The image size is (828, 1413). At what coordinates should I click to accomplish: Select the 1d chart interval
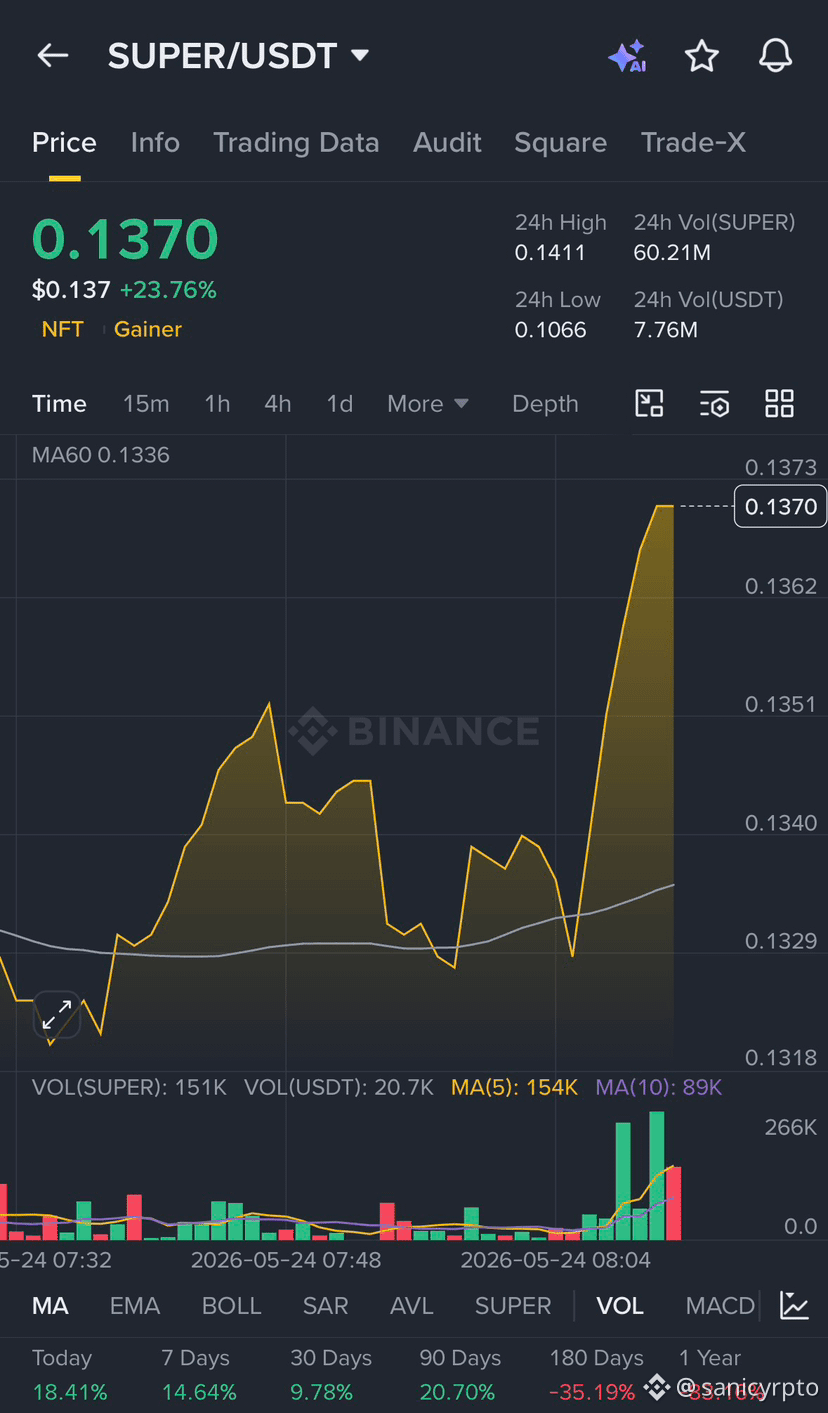tap(340, 404)
